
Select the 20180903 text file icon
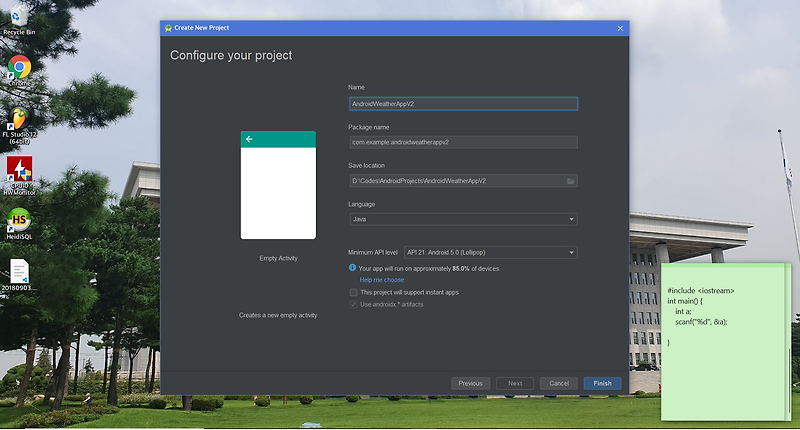pyautogui.click(x=19, y=275)
